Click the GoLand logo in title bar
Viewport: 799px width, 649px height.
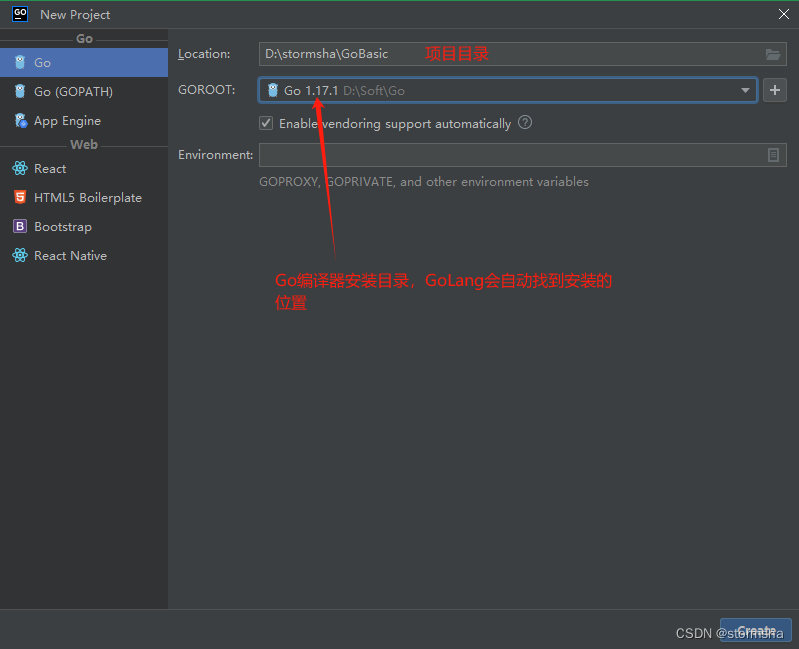pyautogui.click(x=20, y=14)
